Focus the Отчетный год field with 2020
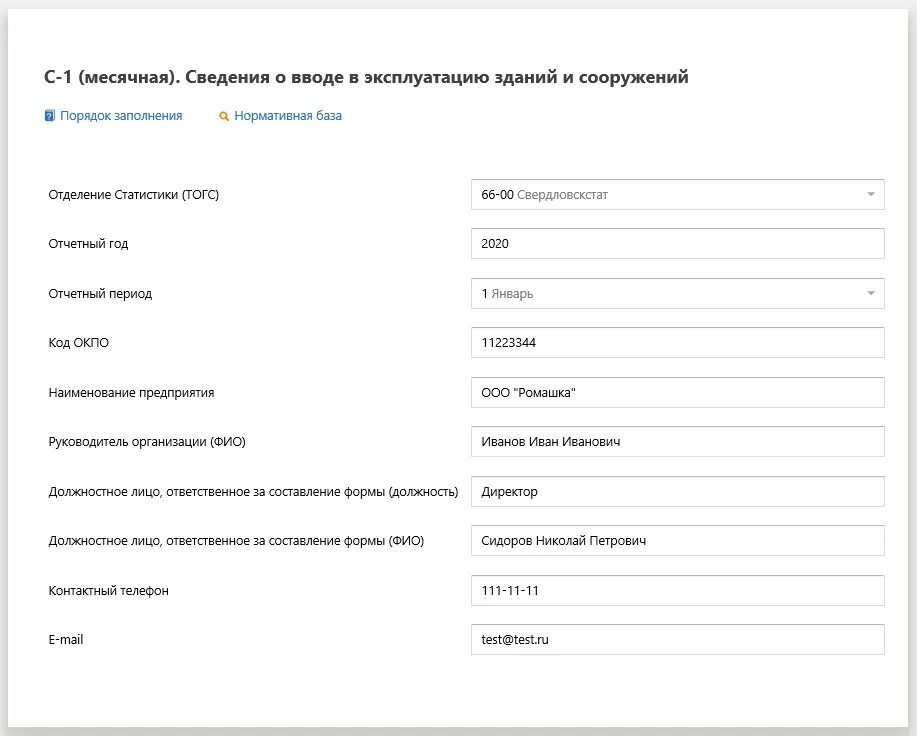Image resolution: width=917 pixels, height=736 pixels. pos(678,244)
